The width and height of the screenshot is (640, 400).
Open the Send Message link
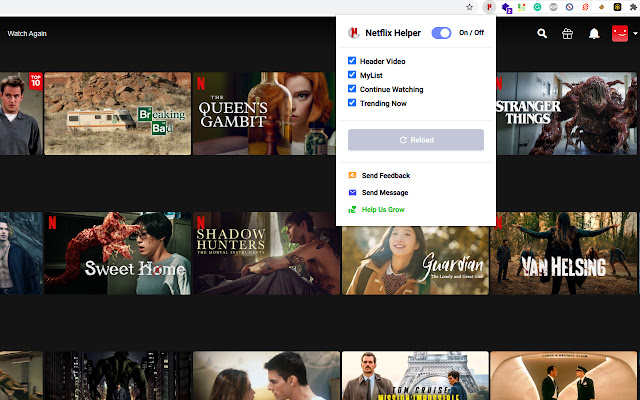385,193
